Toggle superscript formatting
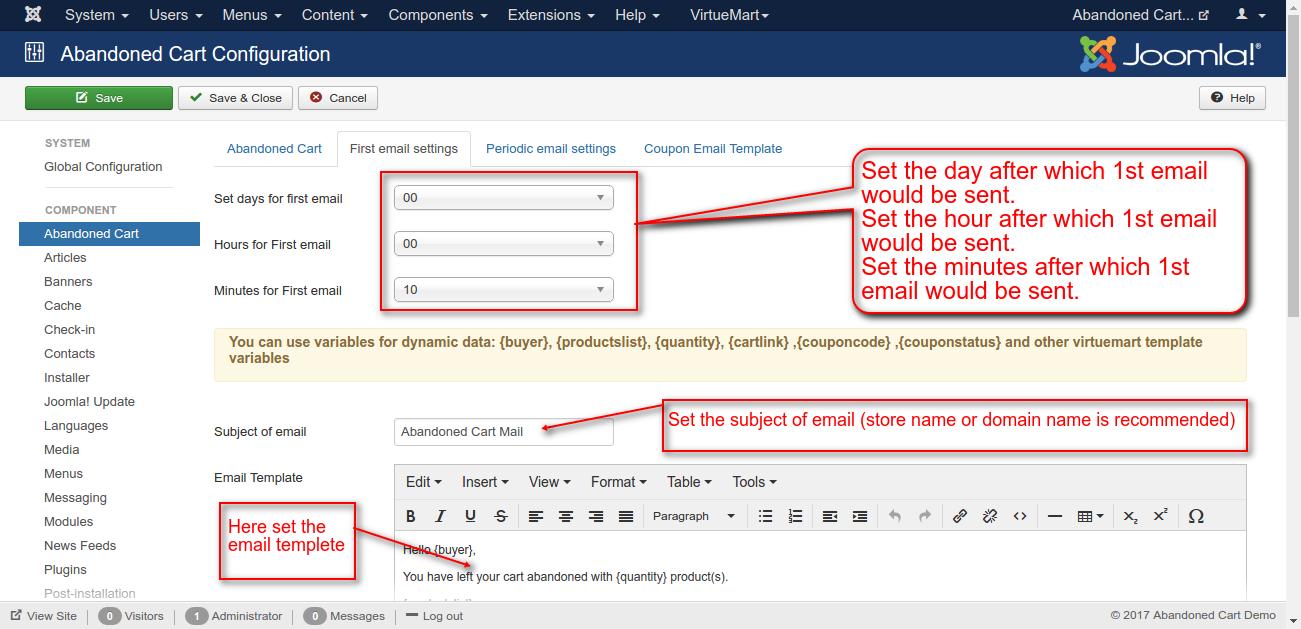Image resolution: width=1301 pixels, height=629 pixels. click(x=1160, y=516)
